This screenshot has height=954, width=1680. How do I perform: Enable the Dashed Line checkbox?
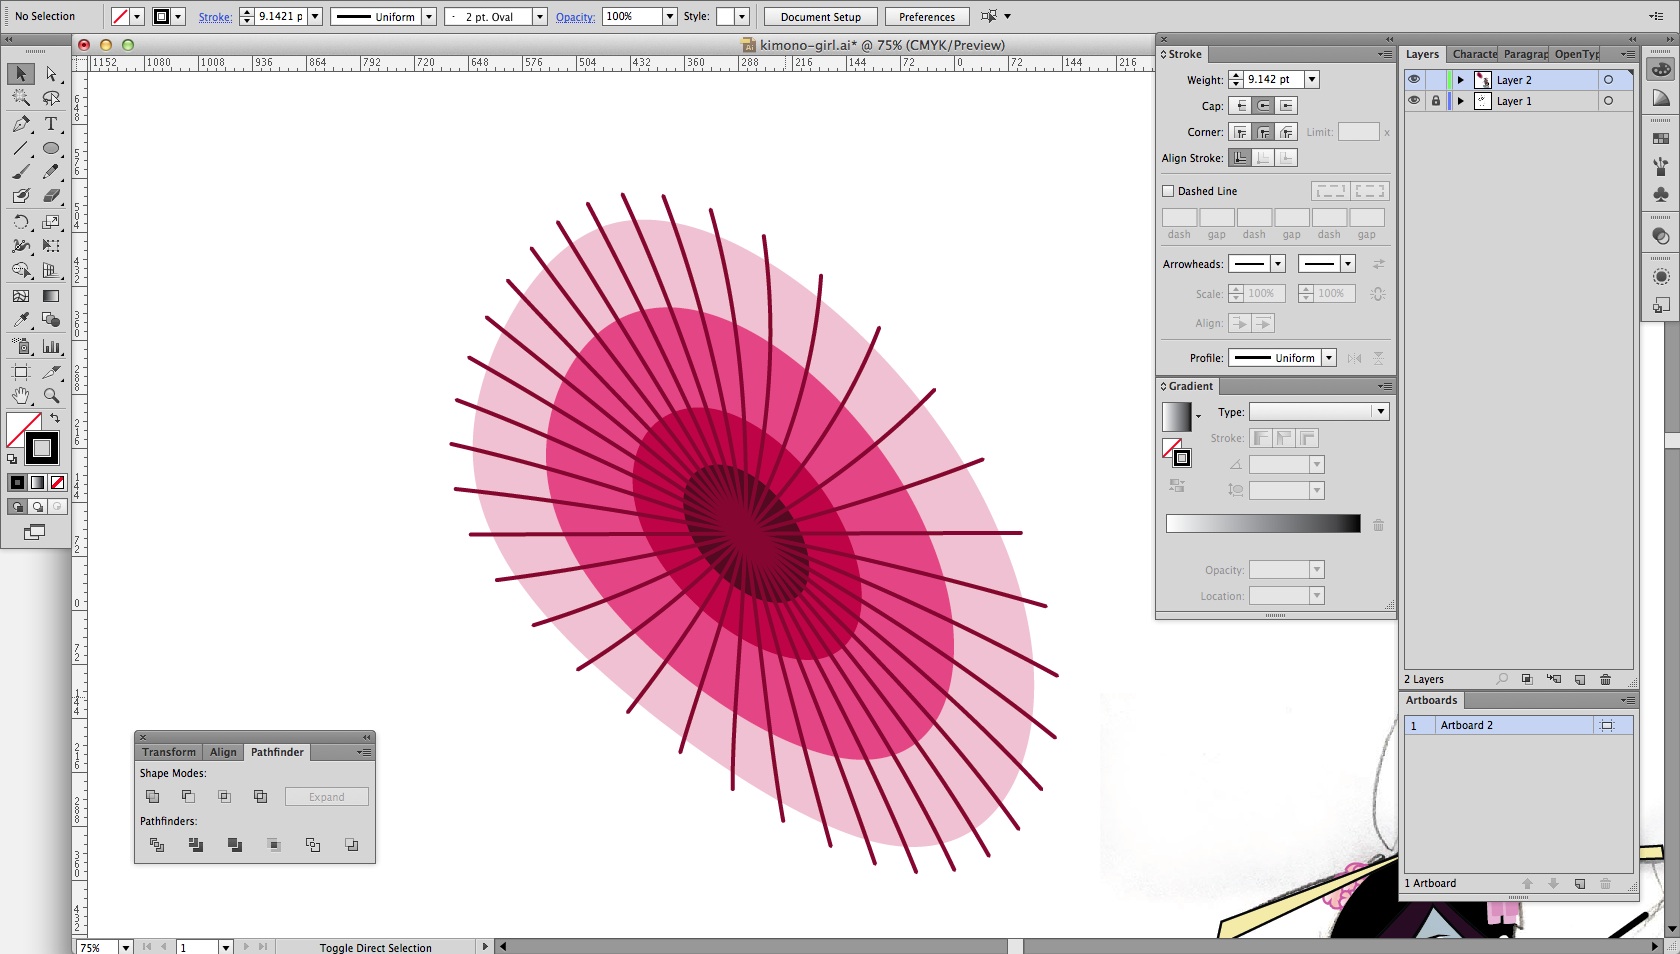coord(1168,191)
